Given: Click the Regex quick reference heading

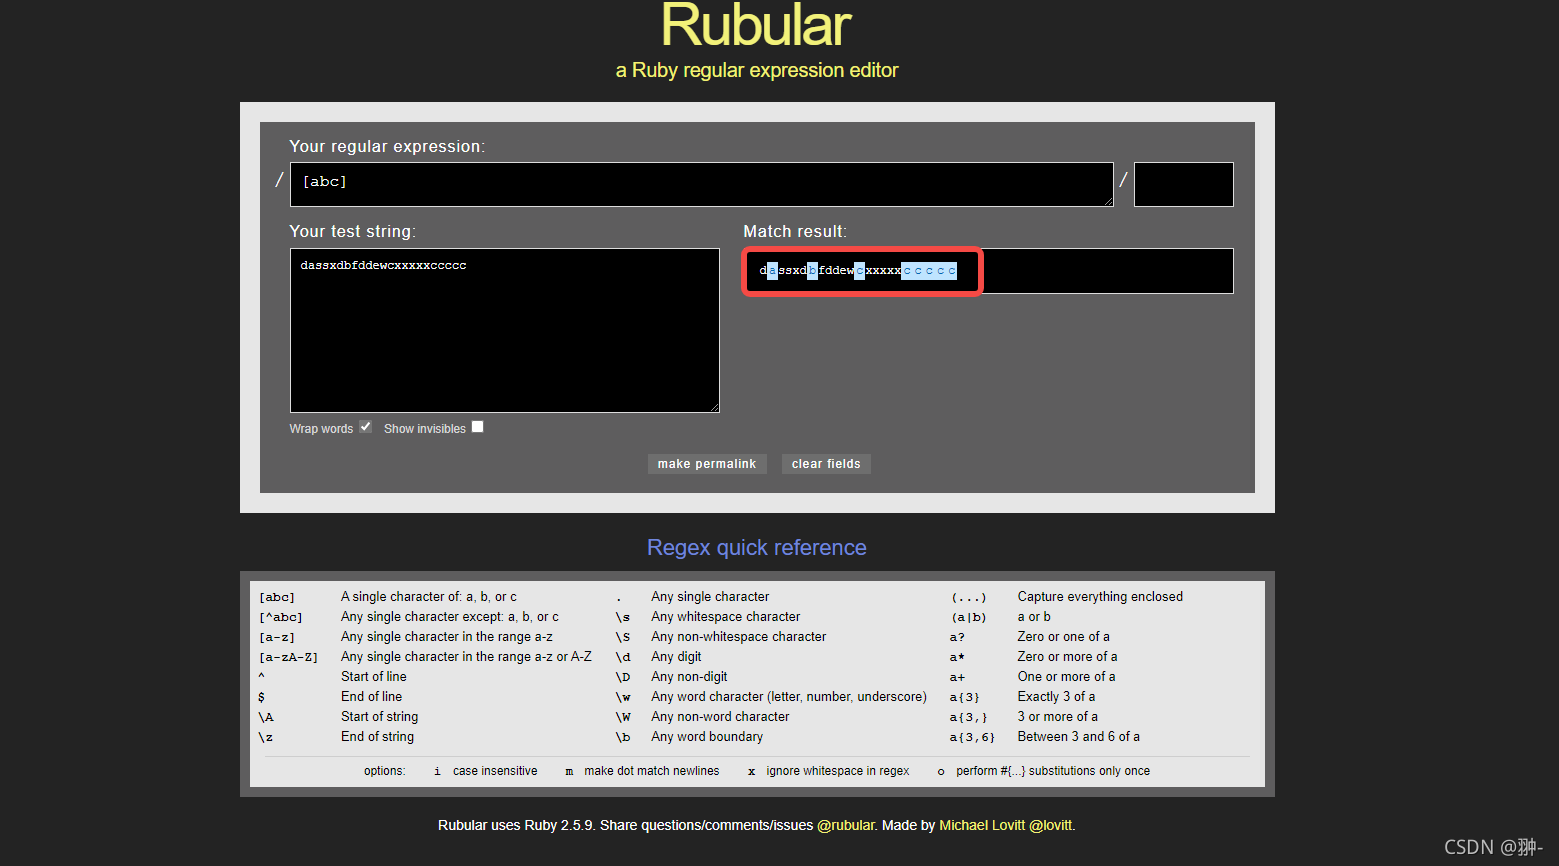Looking at the screenshot, I should 757,548.
